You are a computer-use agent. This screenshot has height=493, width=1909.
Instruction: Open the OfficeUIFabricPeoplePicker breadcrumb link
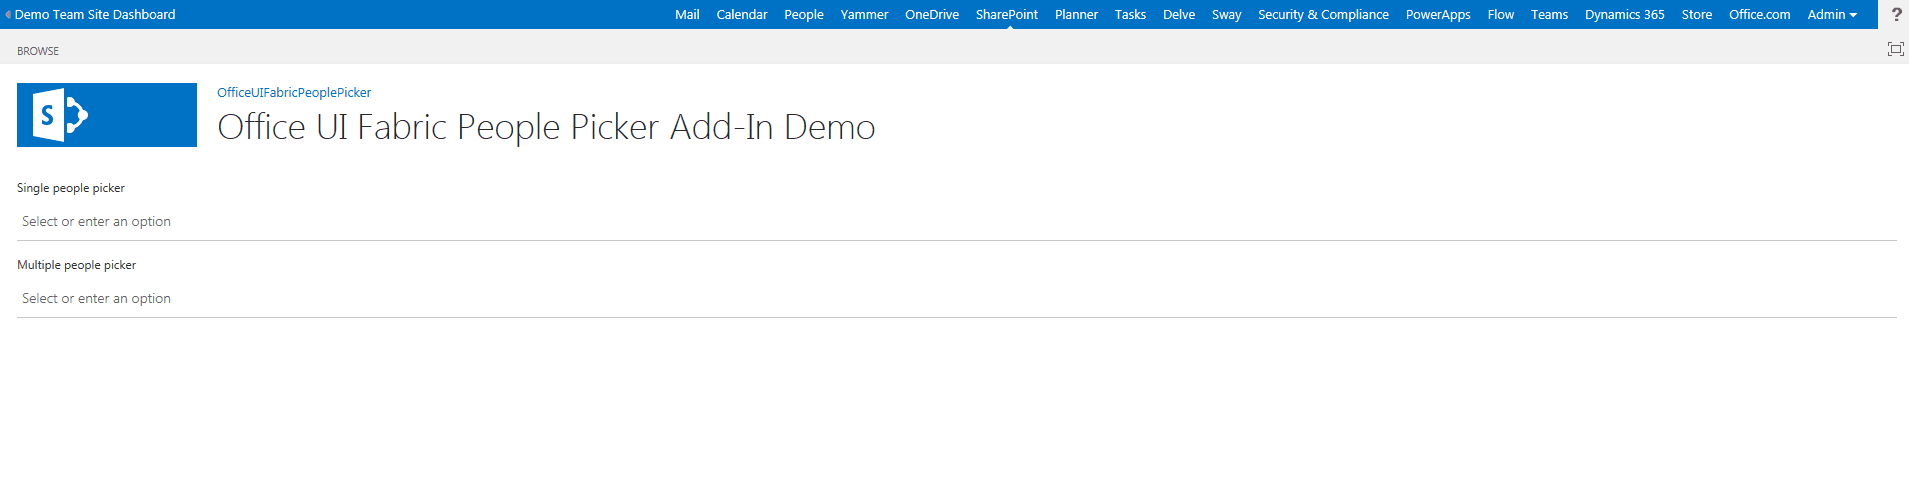point(294,92)
